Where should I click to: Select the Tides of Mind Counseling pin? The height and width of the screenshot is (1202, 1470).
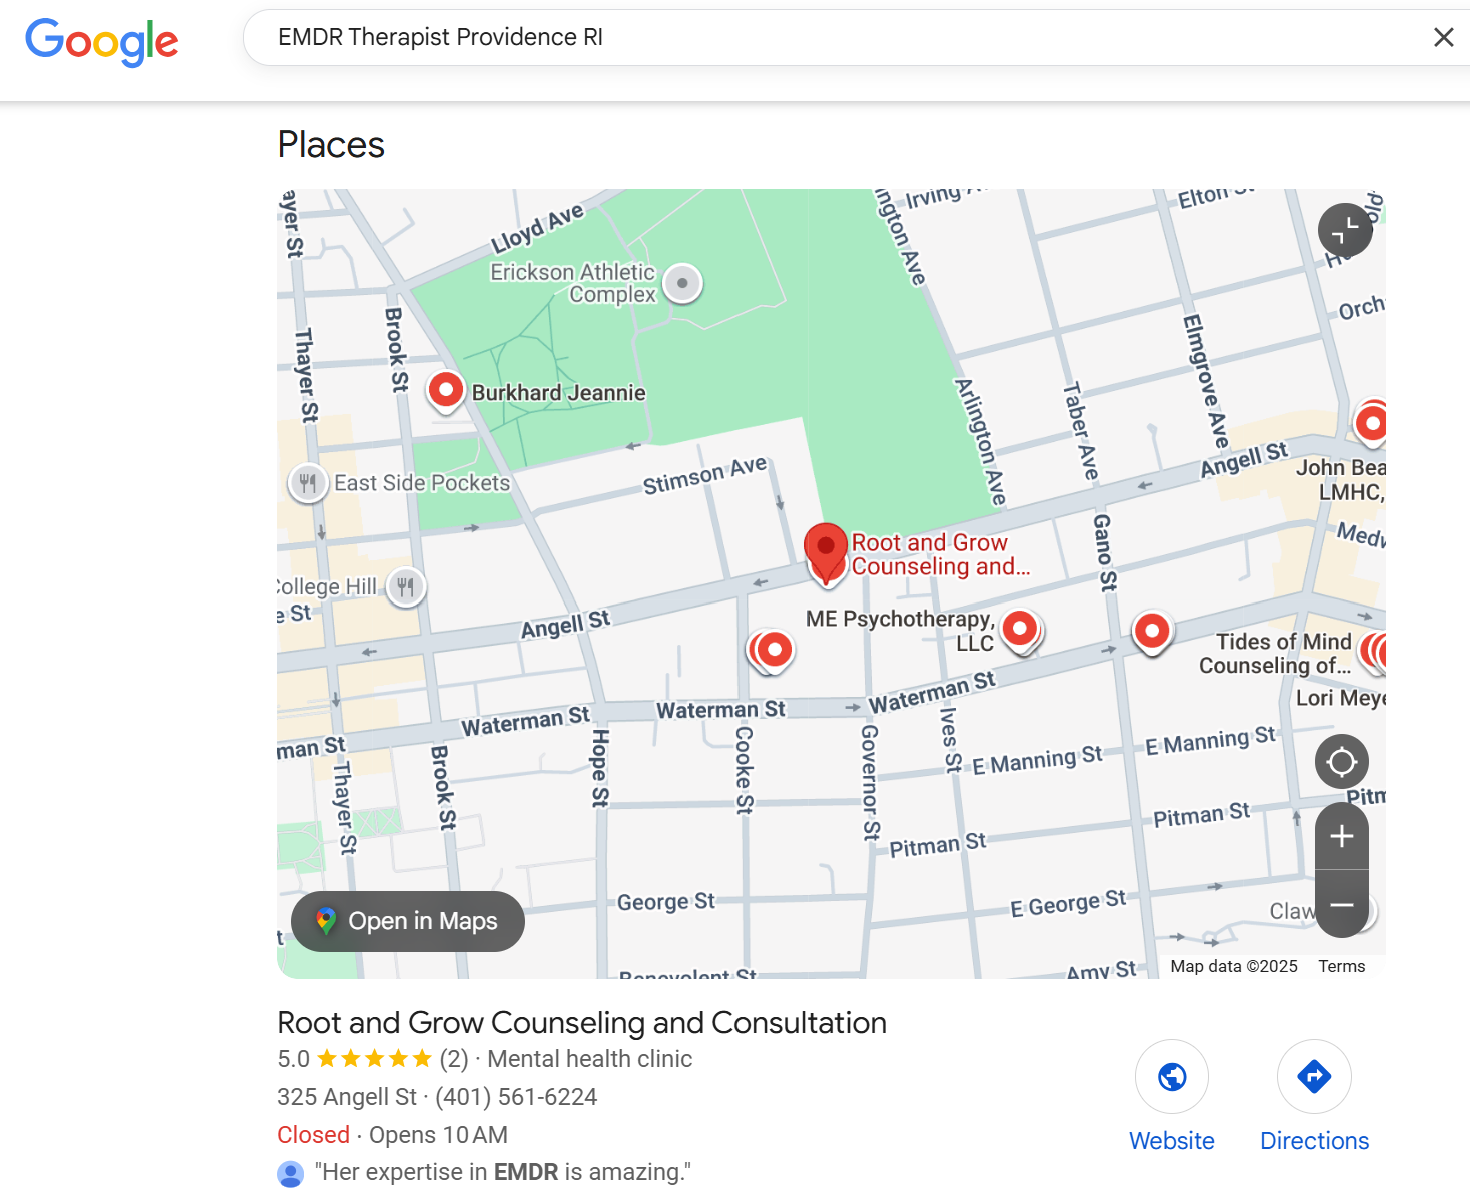point(1375,654)
